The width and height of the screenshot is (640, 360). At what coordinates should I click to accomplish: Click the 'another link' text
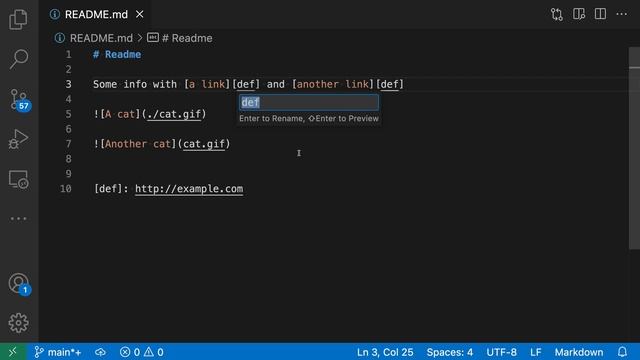coord(333,84)
